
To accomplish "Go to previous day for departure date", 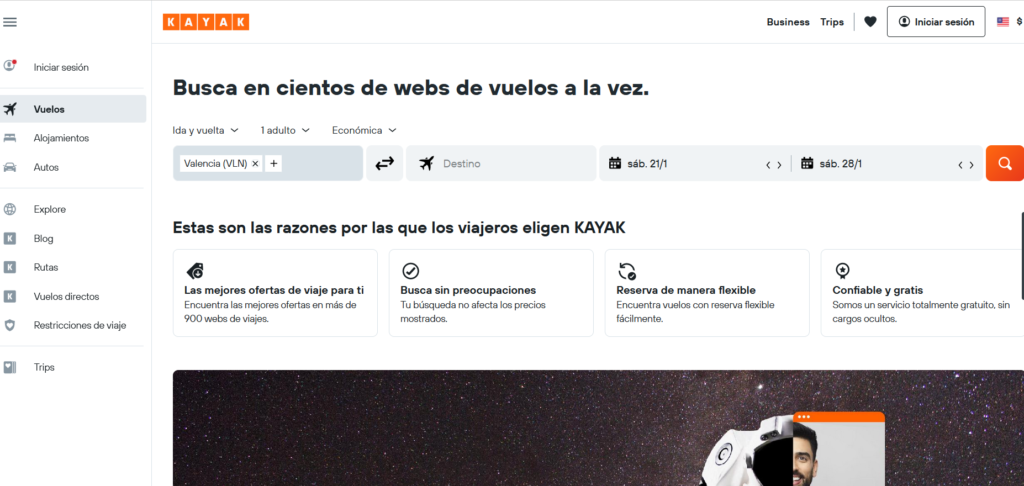I will 769,165.
